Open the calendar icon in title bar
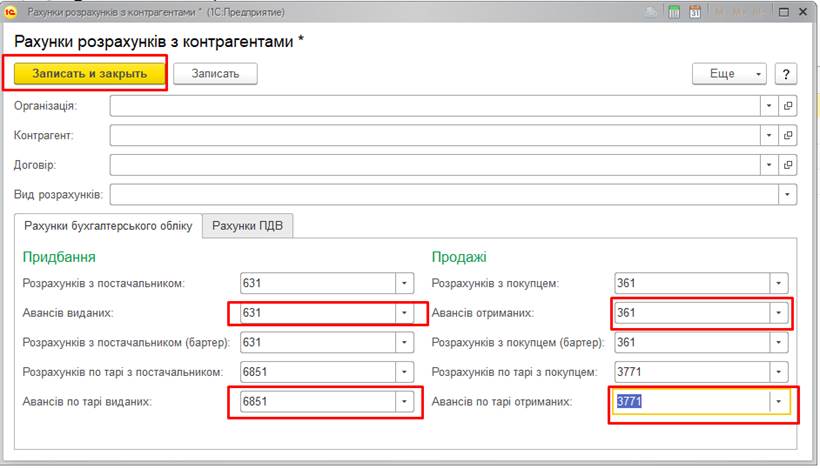The image size is (820, 469). pyautogui.click(x=696, y=13)
